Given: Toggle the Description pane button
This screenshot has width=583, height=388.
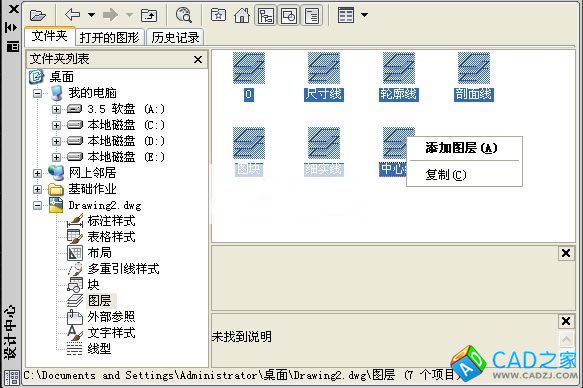Looking at the screenshot, I should click(x=312, y=16).
